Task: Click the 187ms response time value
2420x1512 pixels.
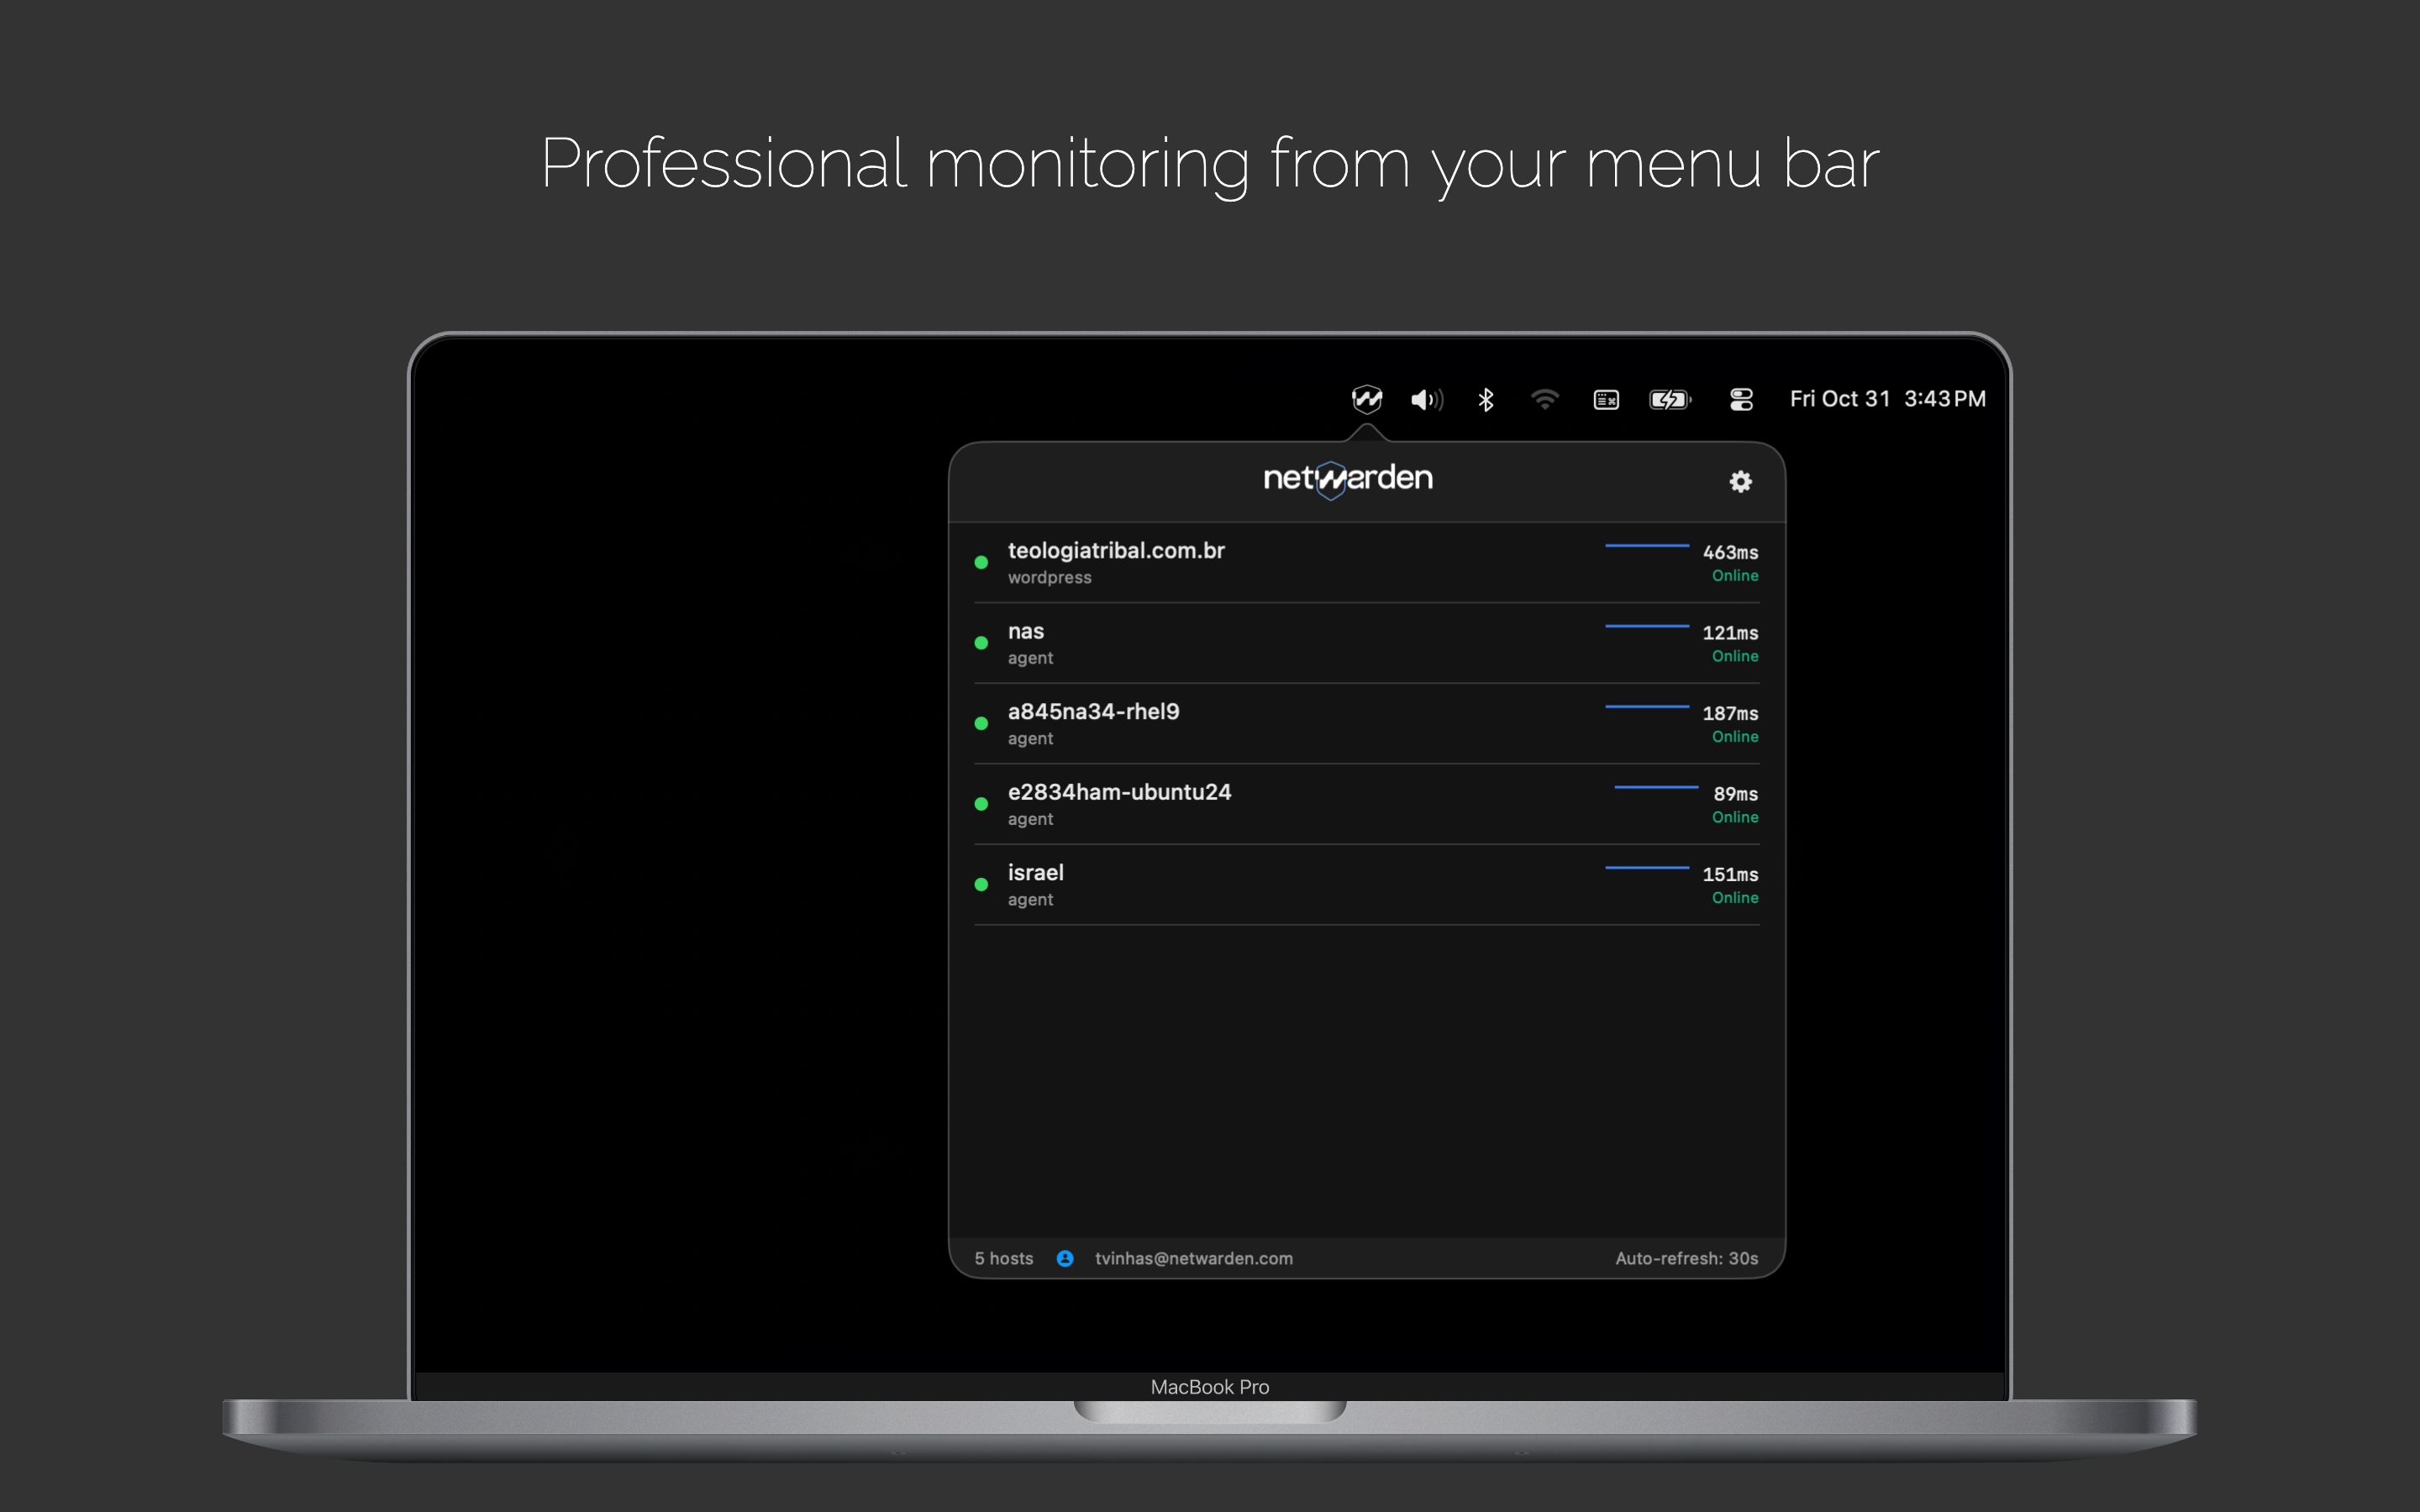Action: coord(1730,714)
